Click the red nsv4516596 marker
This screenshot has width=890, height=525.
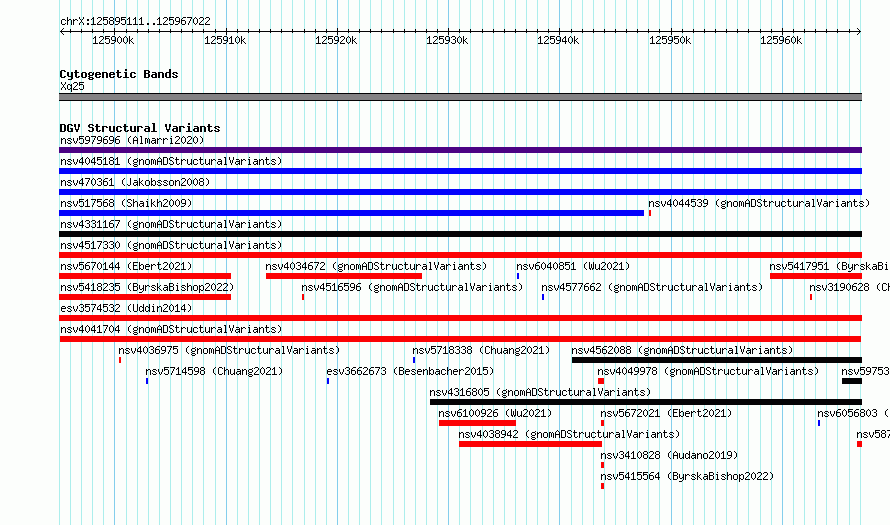(x=303, y=297)
